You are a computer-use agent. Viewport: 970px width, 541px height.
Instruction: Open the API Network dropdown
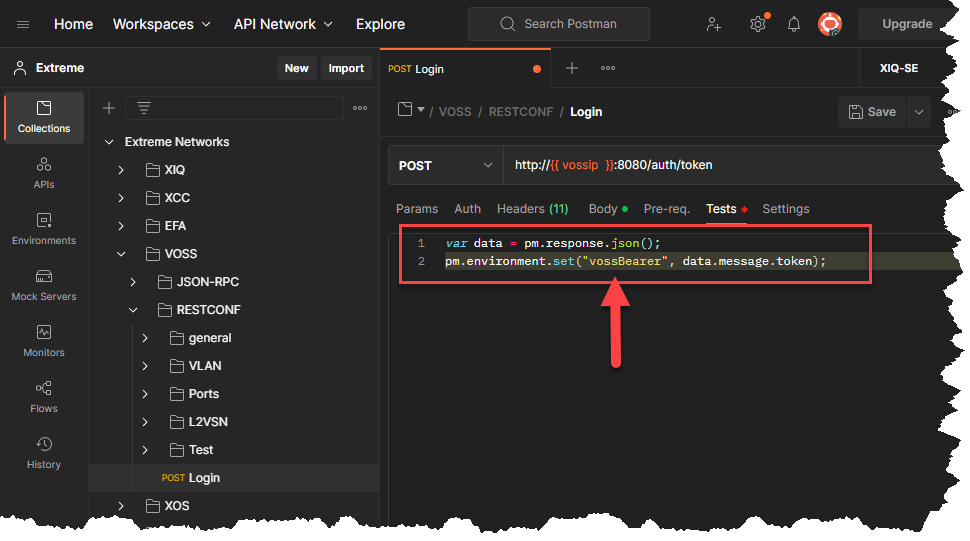click(x=283, y=24)
